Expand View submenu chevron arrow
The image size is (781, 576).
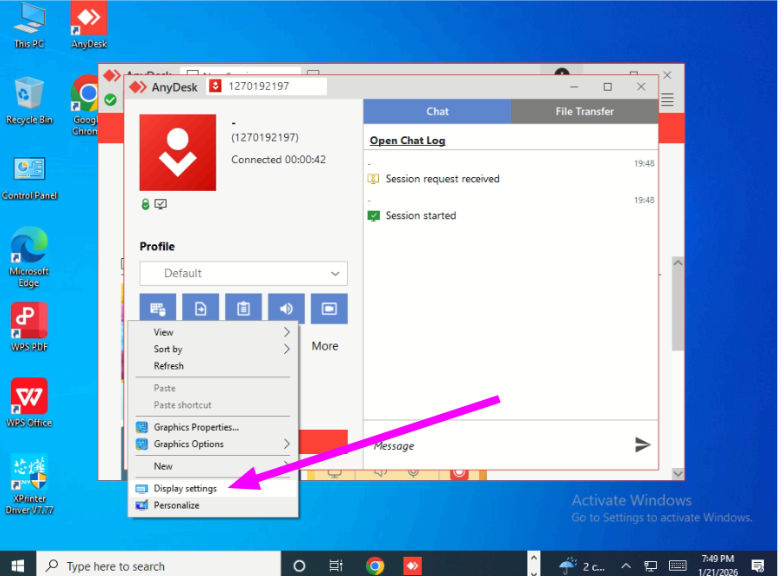pyautogui.click(x=286, y=332)
